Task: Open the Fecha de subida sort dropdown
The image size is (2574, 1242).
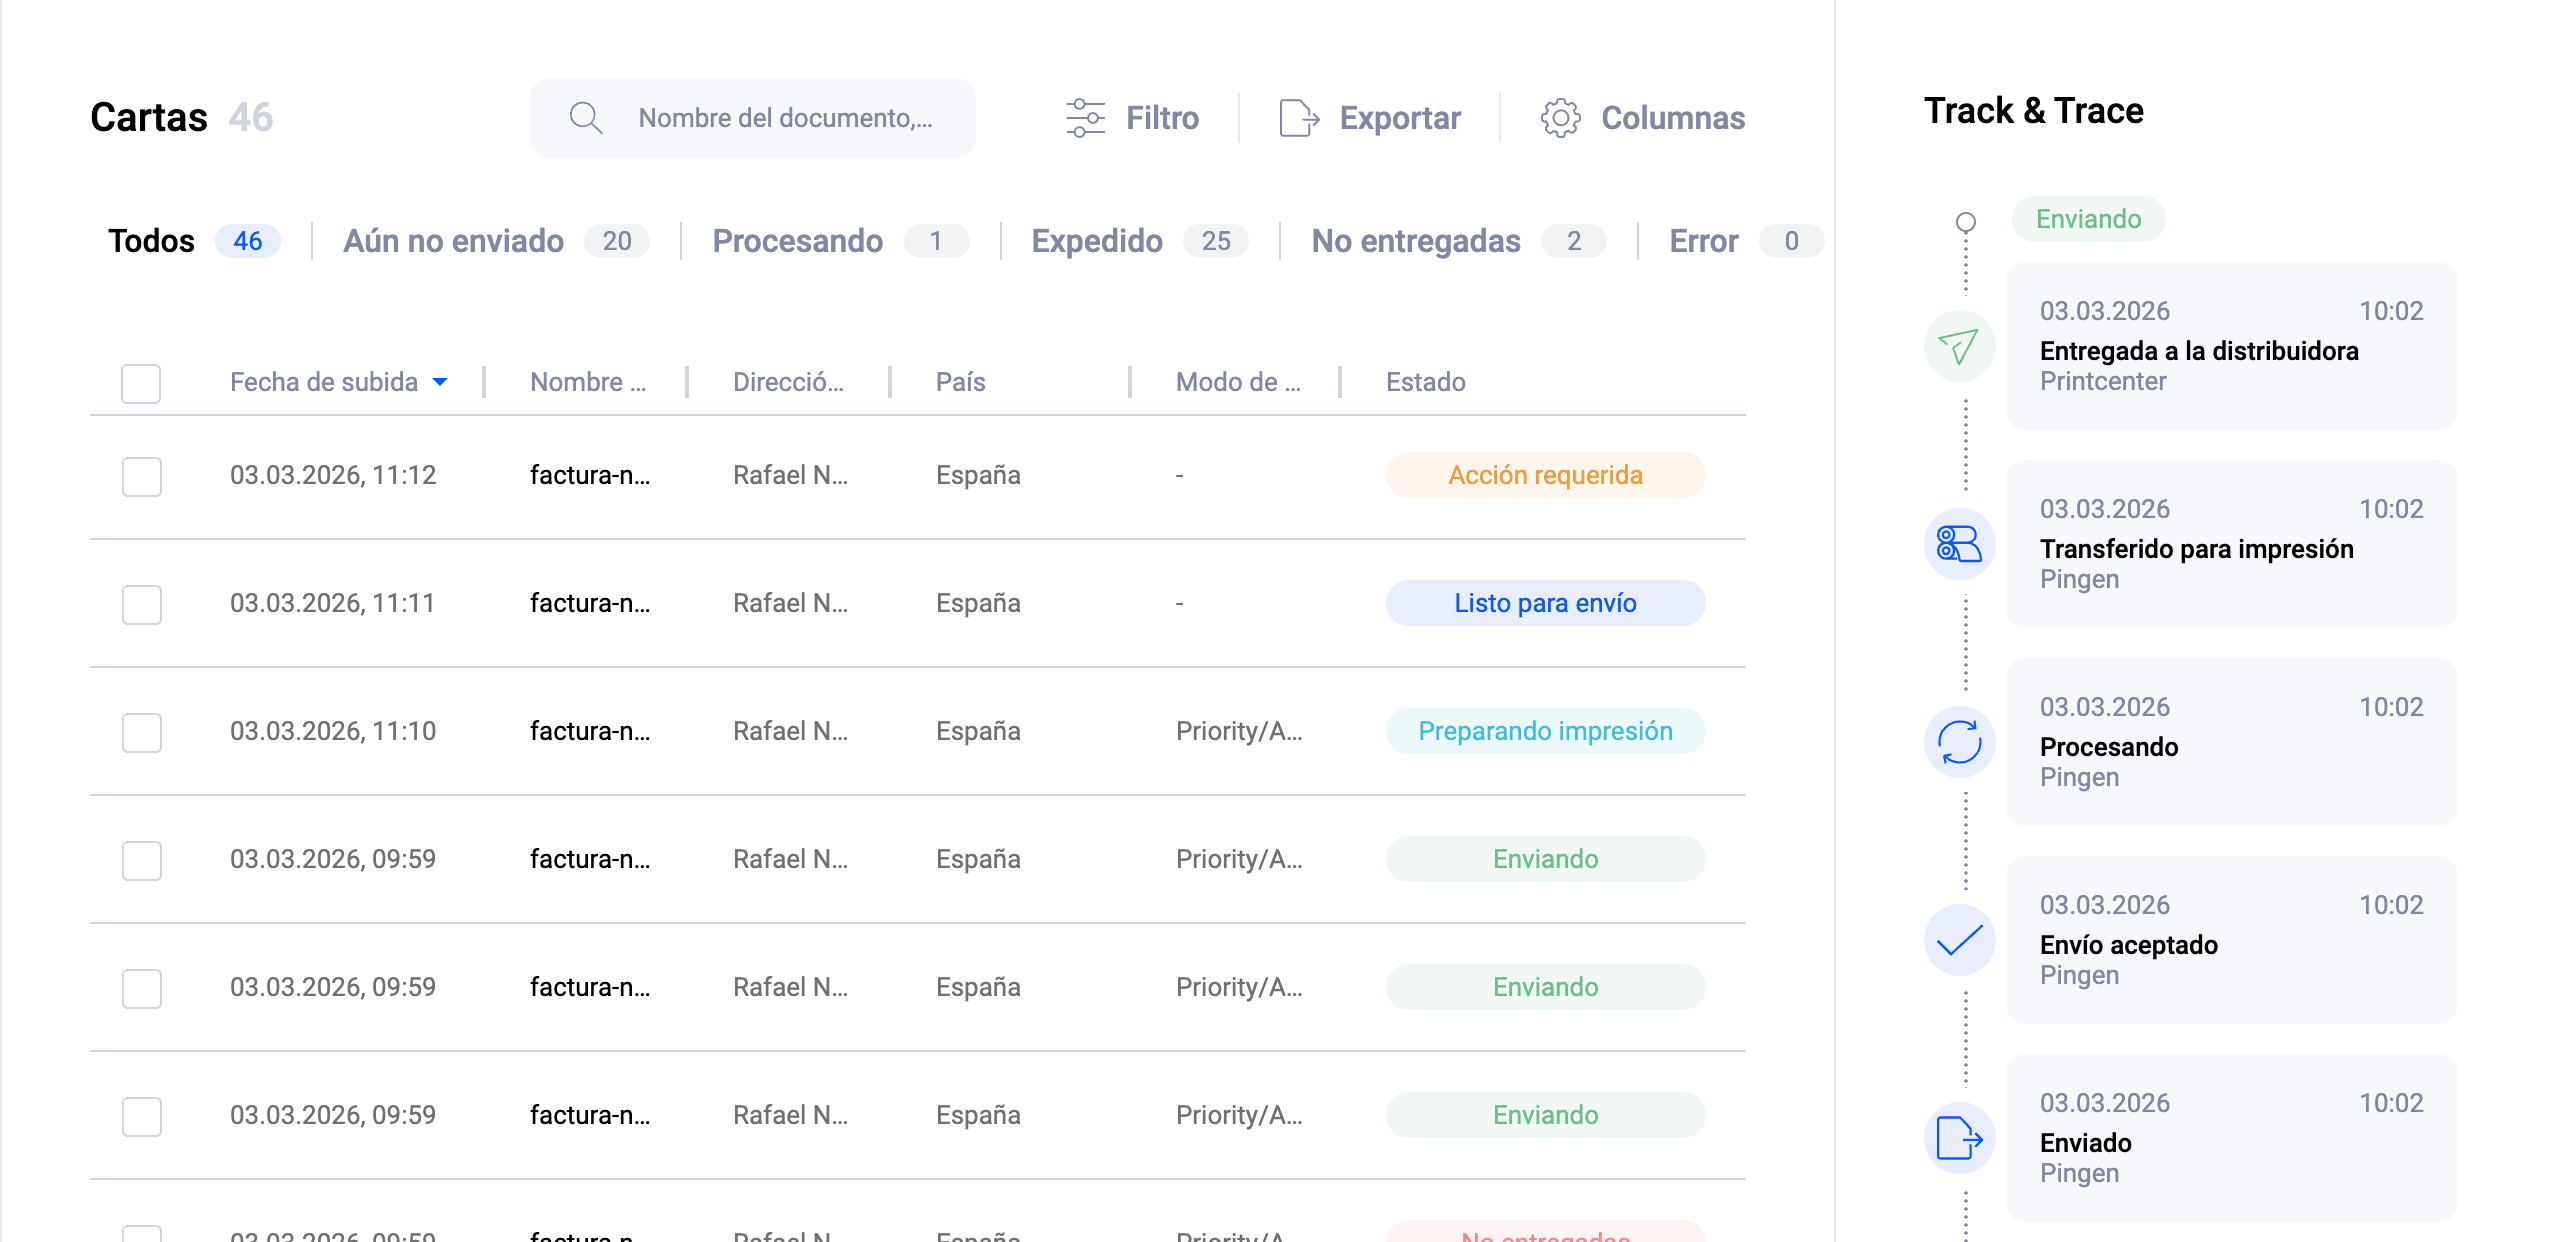Action: coord(441,382)
